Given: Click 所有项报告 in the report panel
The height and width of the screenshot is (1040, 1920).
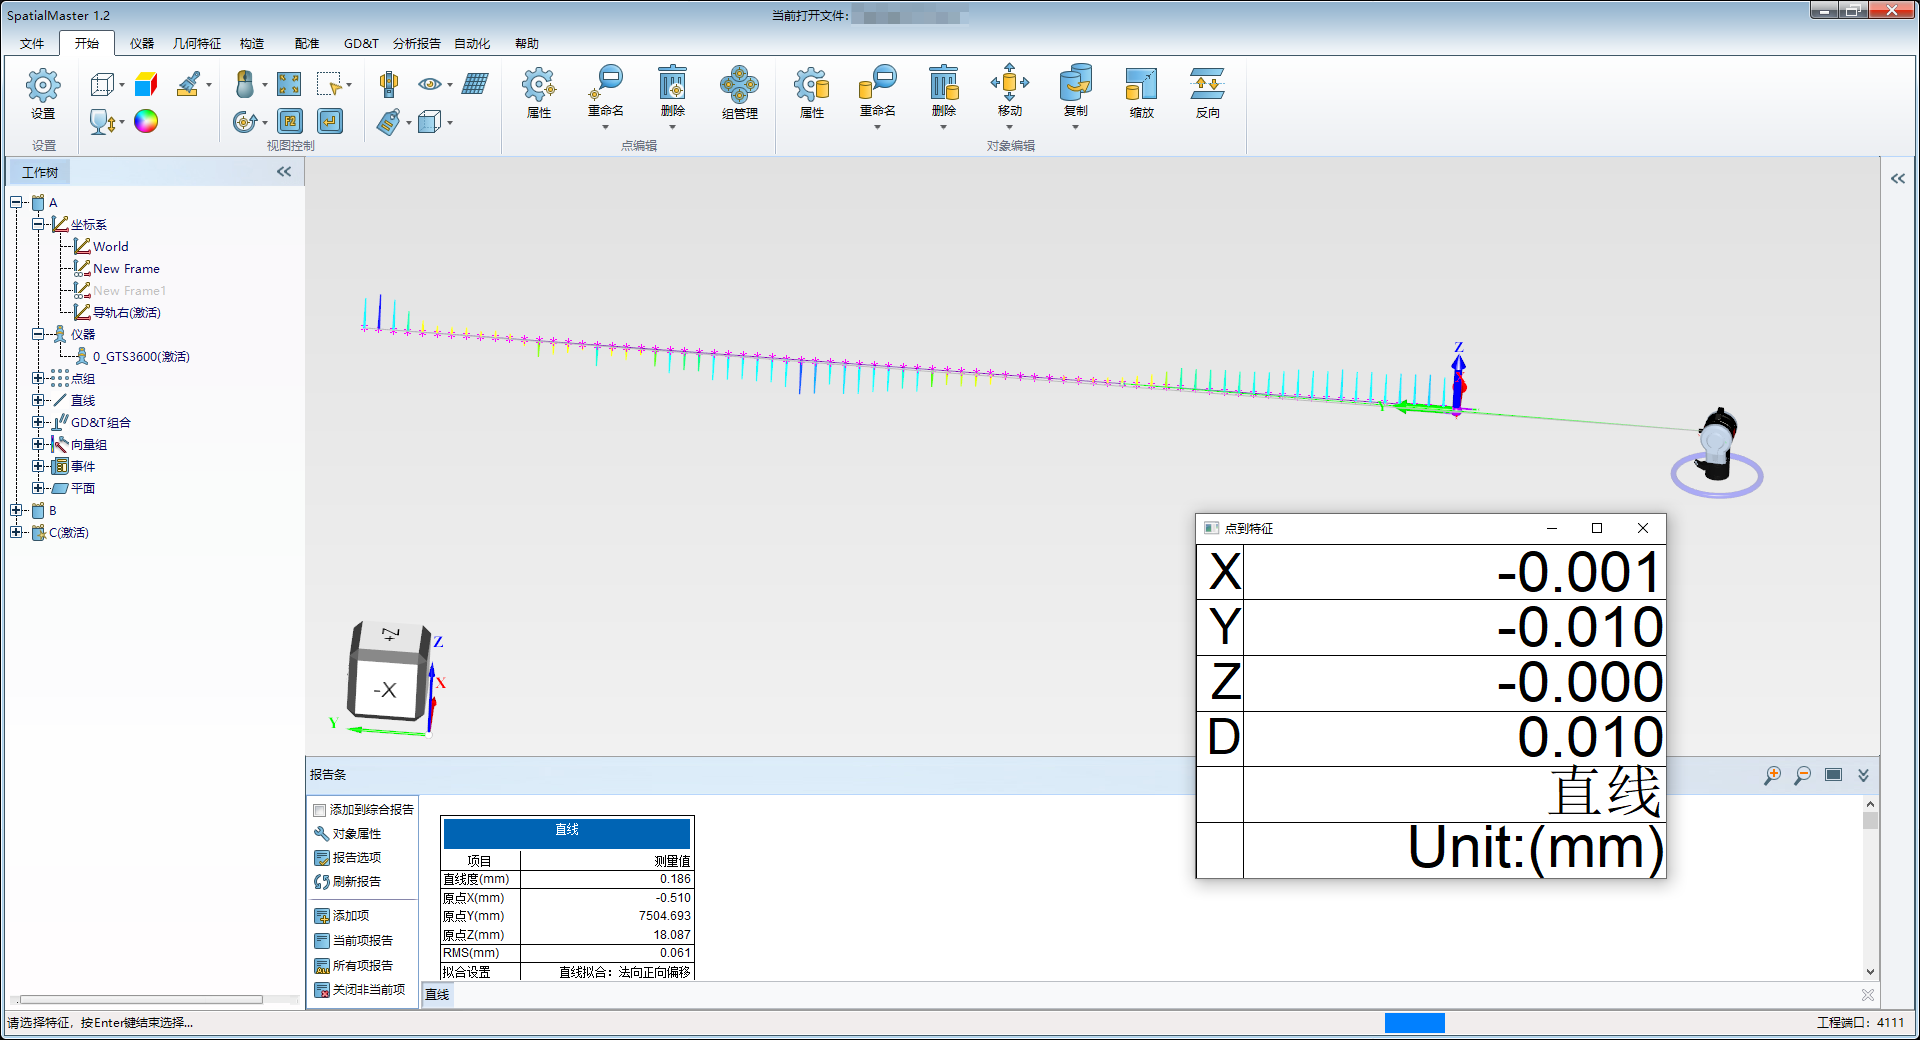Looking at the screenshot, I should tap(362, 966).
